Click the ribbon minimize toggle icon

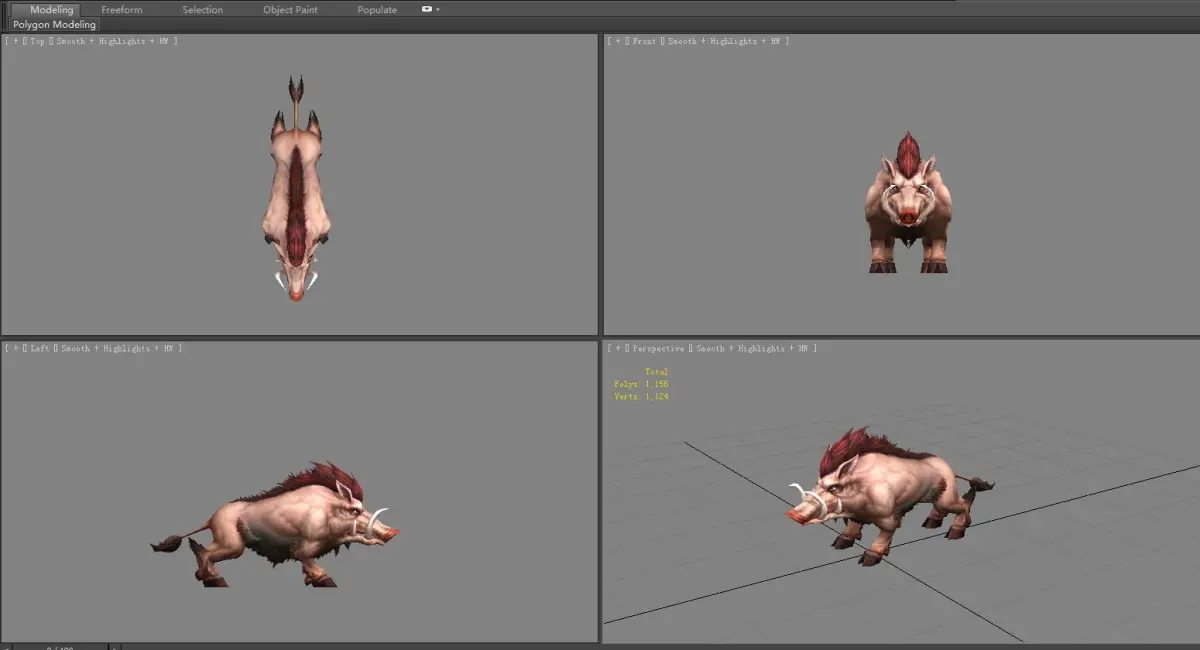(427, 9)
